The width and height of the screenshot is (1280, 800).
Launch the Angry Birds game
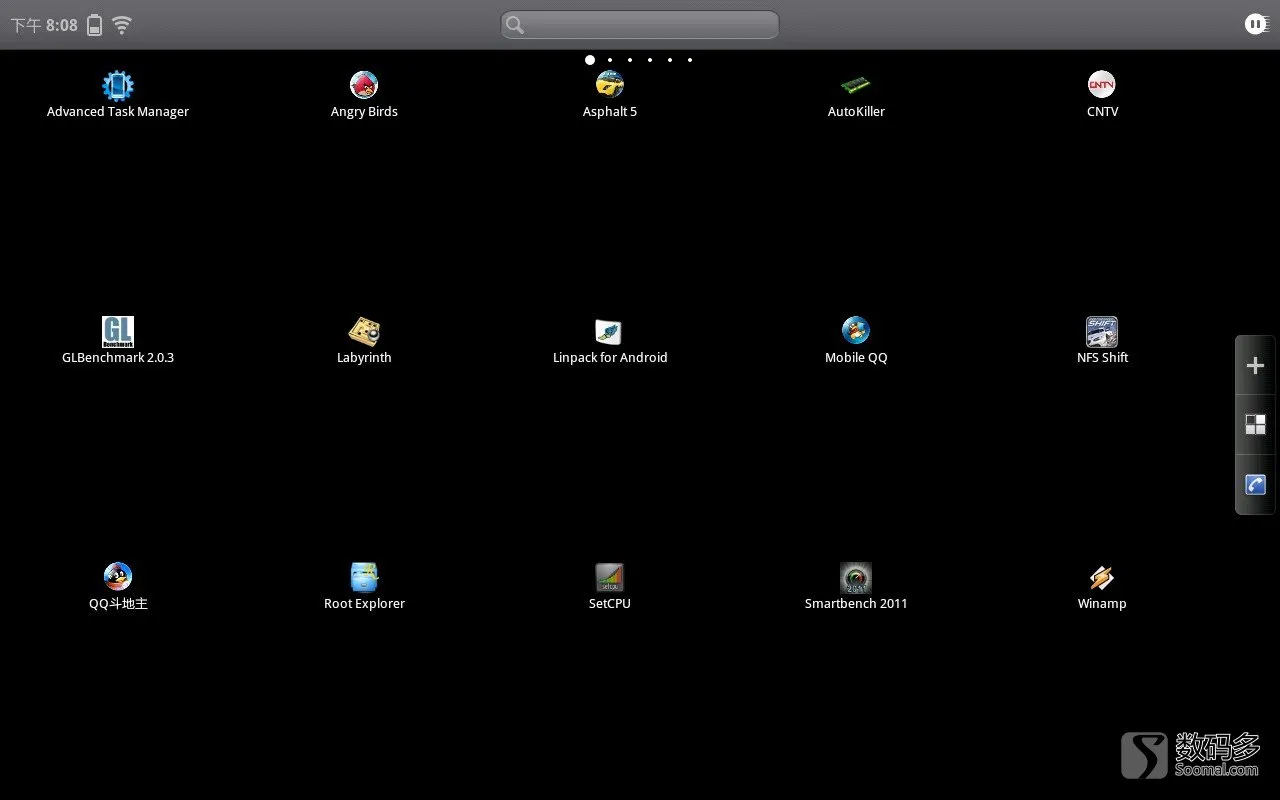[364, 95]
